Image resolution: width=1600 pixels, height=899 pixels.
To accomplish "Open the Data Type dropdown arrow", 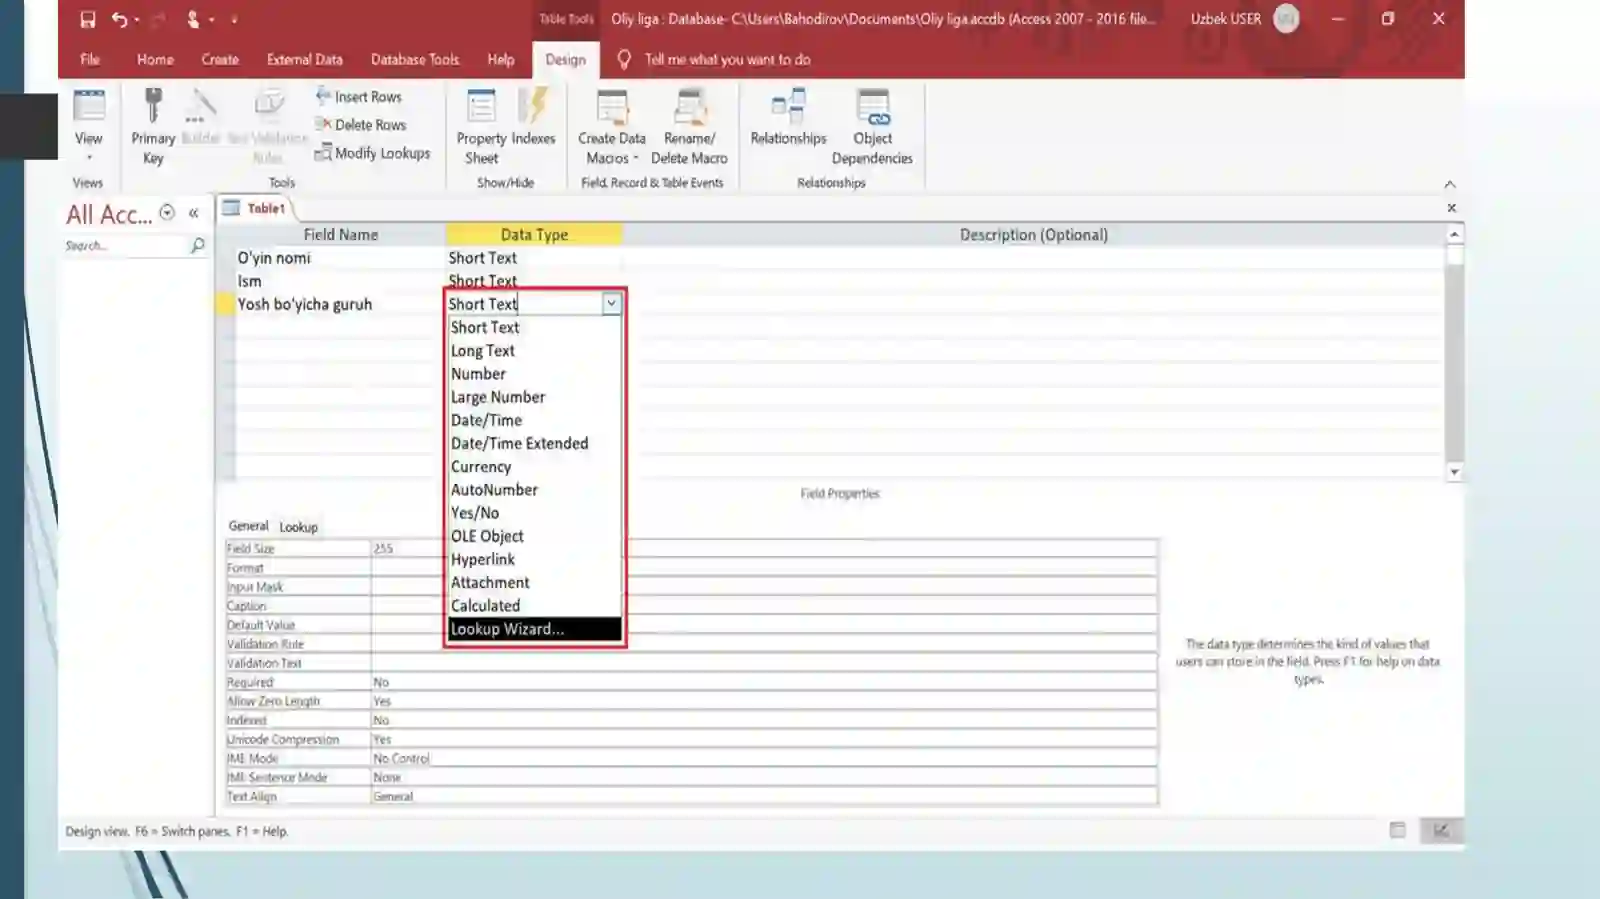I will (x=611, y=303).
